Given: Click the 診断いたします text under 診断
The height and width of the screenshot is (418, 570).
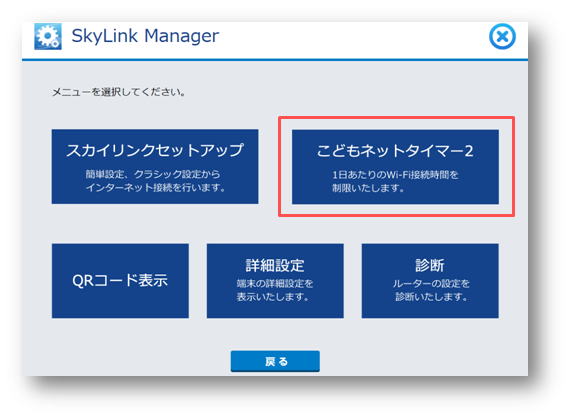Looking at the screenshot, I should [431, 297].
